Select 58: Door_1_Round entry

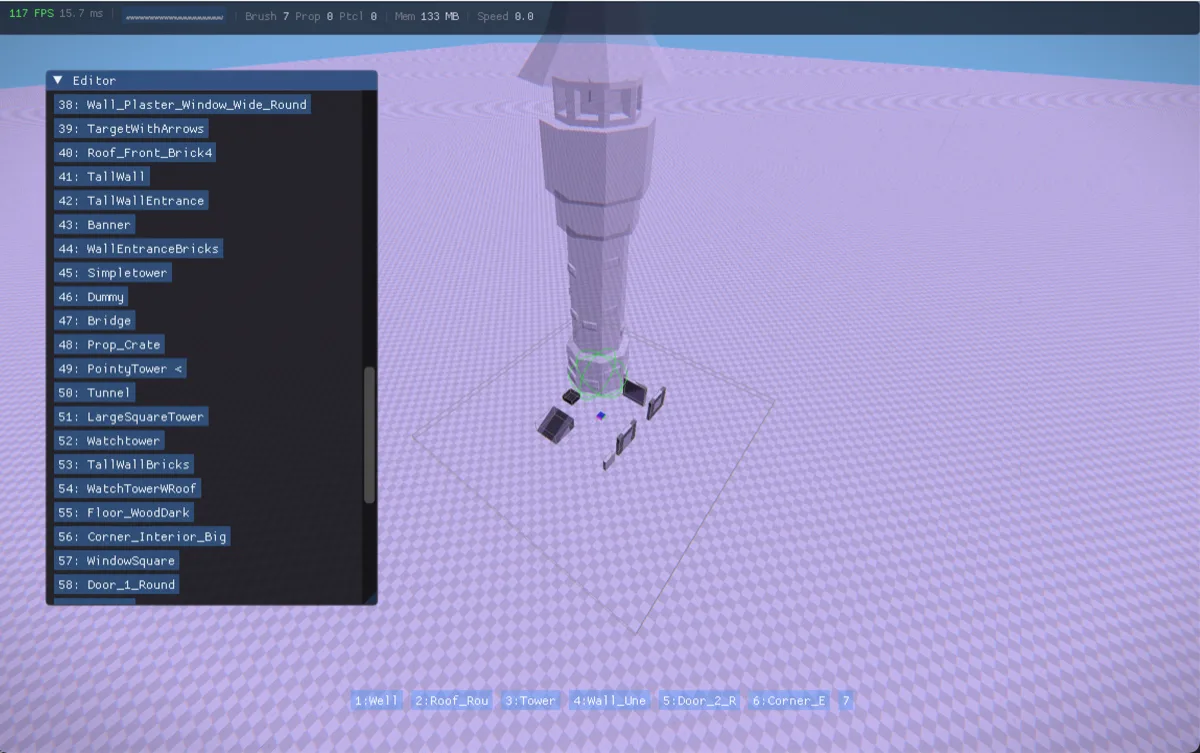tap(117, 584)
